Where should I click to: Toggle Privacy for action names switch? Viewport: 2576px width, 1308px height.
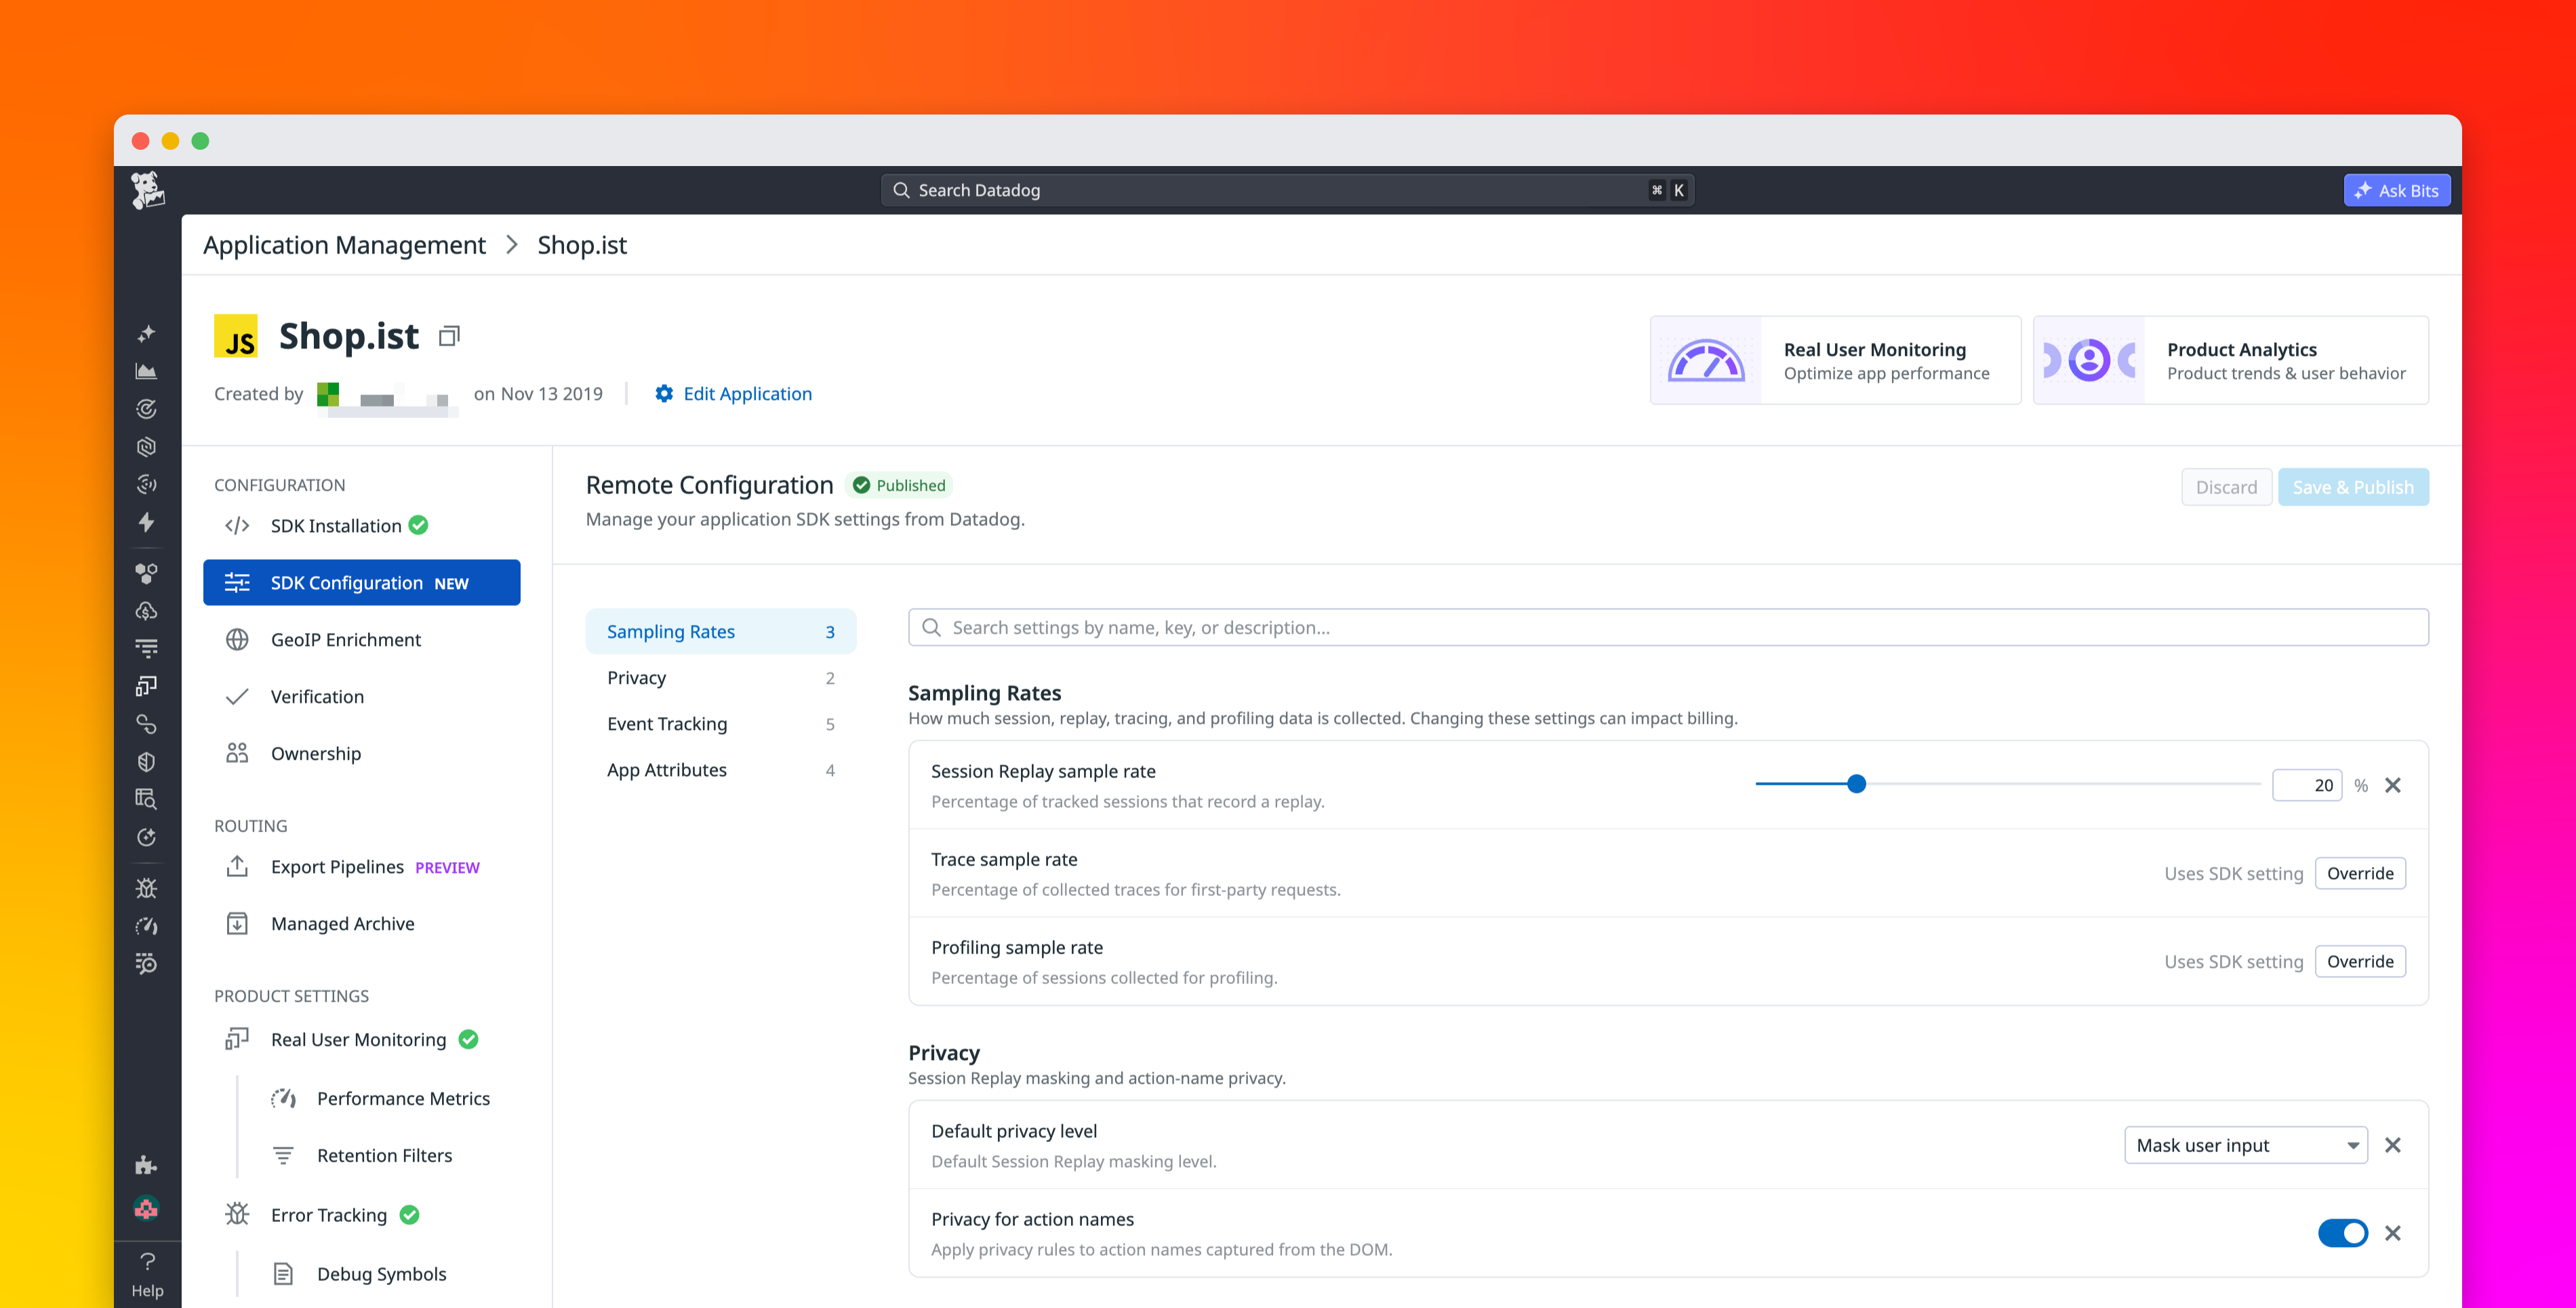[2342, 1233]
